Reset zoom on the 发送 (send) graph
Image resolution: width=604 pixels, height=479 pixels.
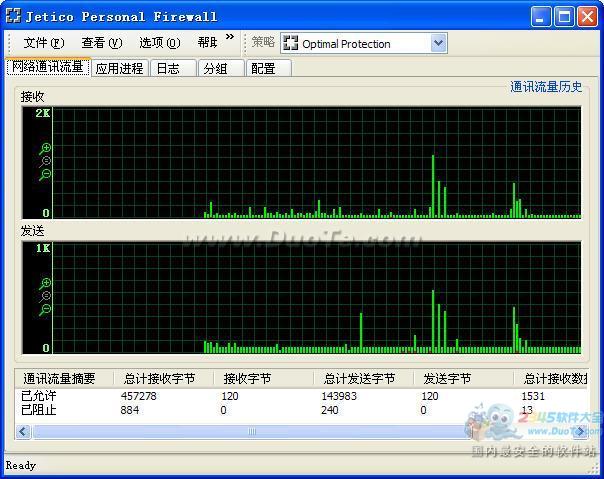[x=46, y=297]
